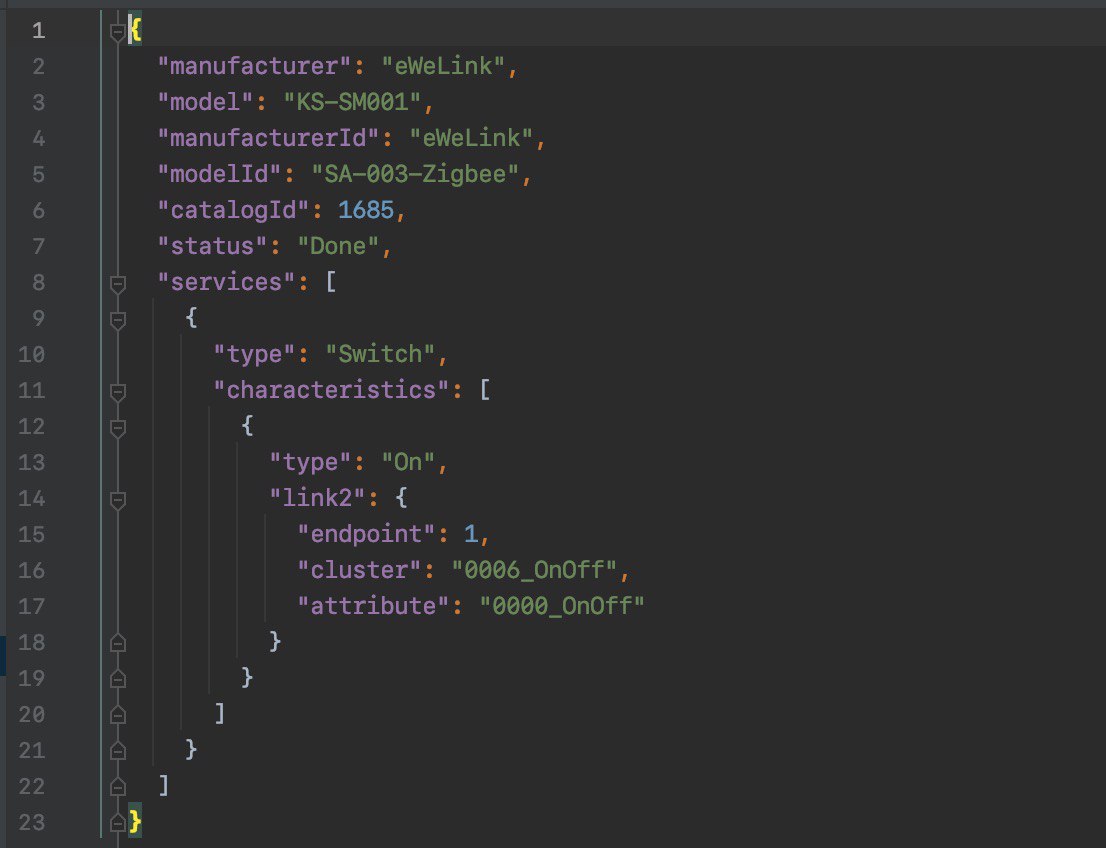Collapse the service object fold on line 9

tap(118, 320)
